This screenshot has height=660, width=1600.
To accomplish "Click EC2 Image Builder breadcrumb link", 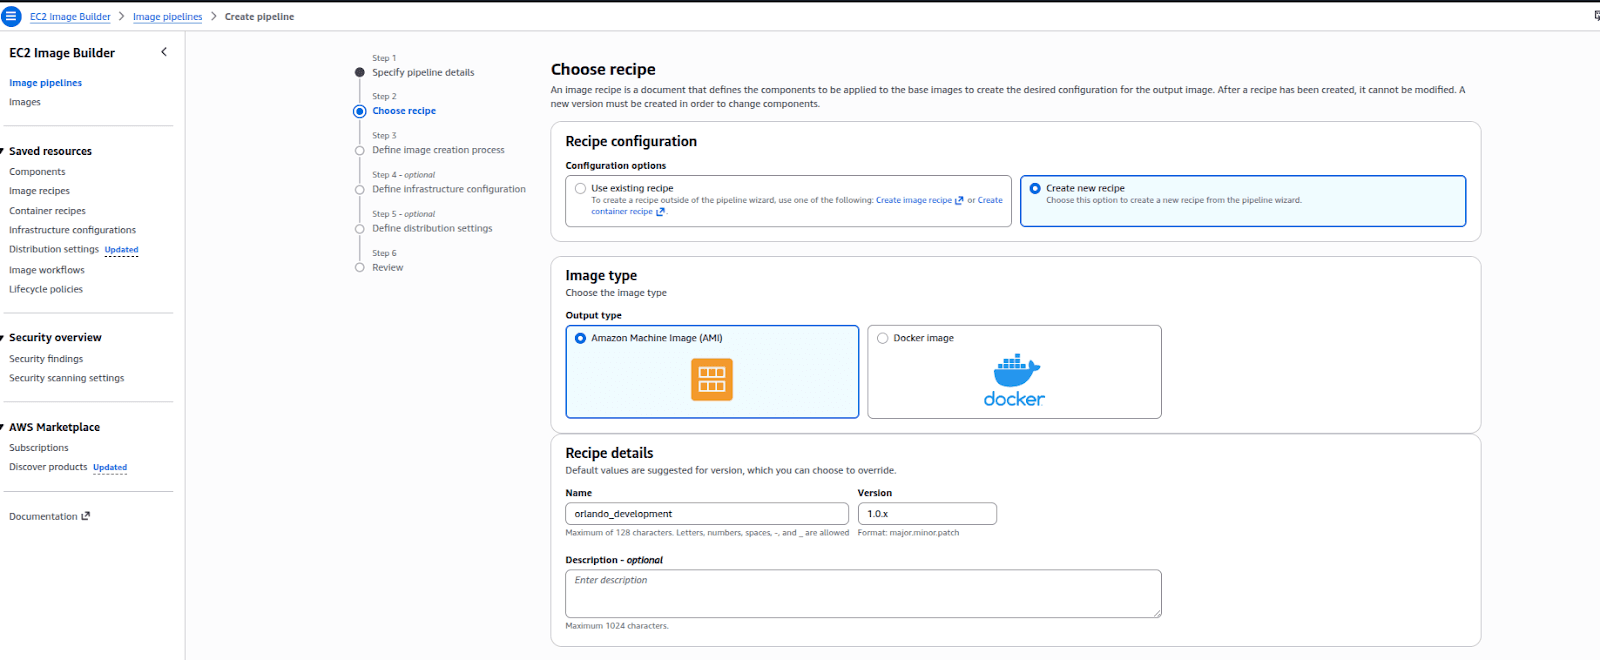I will tap(70, 17).
